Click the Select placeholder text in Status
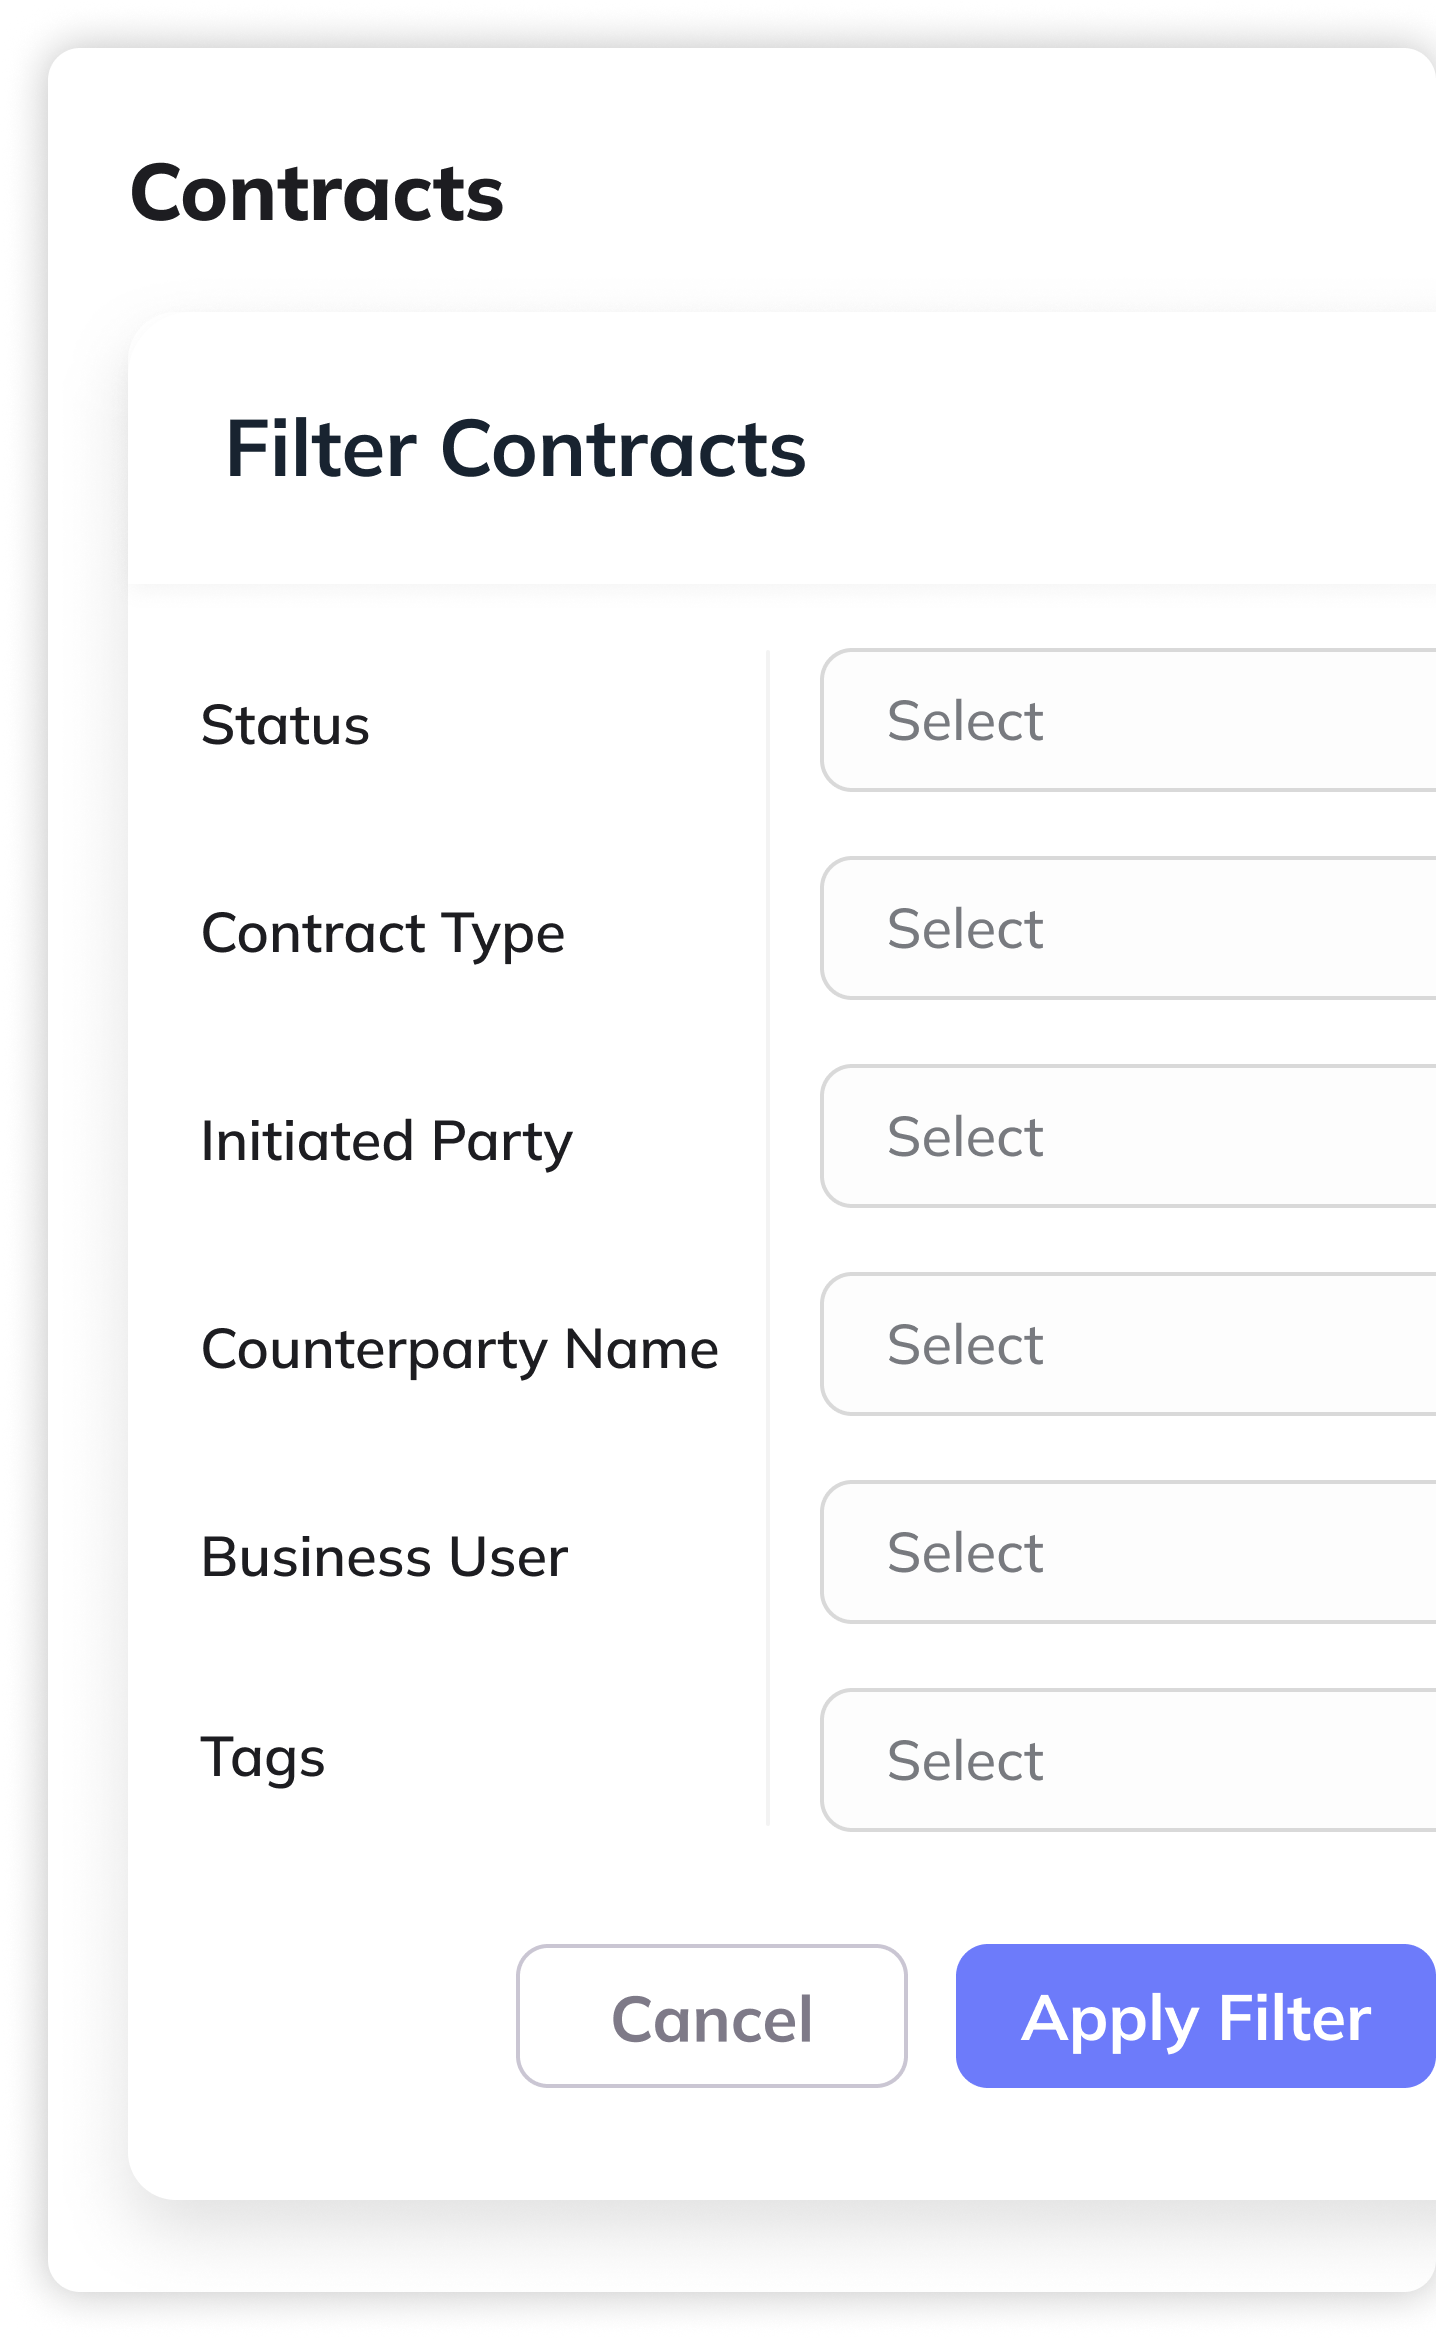The height and width of the screenshot is (2340, 1436). coord(965,721)
